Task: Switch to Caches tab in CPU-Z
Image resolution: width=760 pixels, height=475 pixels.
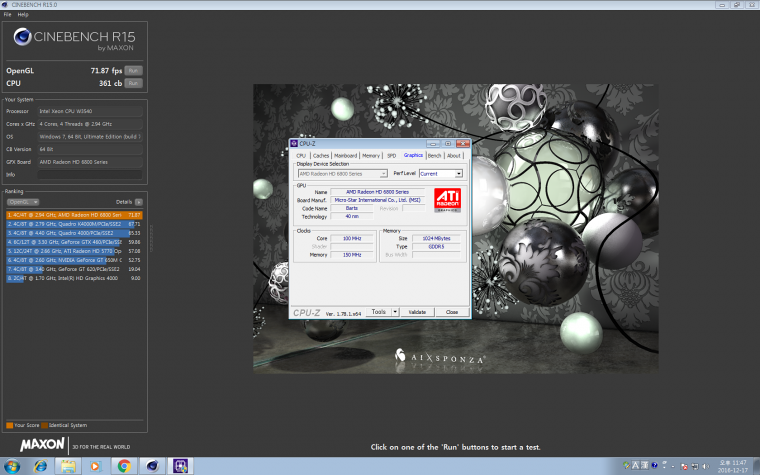Action: point(320,156)
